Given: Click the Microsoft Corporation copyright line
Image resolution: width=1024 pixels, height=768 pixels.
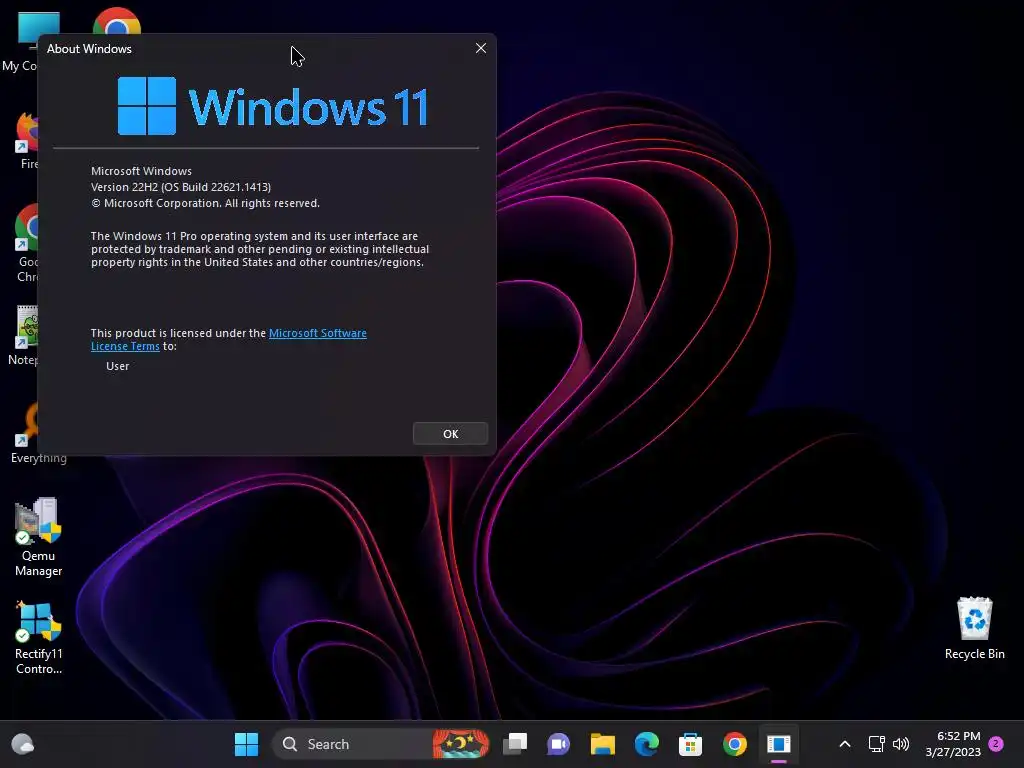Looking at the screenshot, I should pos(205,203).
